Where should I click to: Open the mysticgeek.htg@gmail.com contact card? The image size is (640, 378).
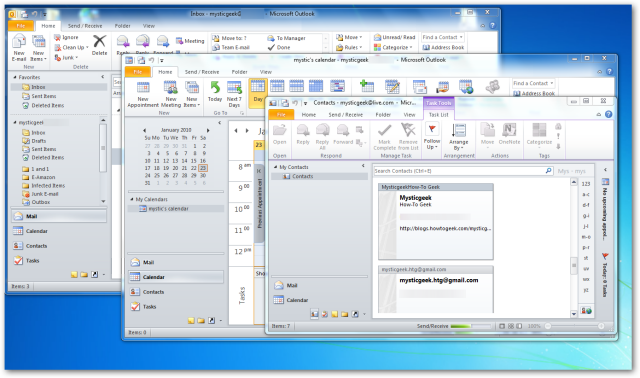click(x=436, y=289)
